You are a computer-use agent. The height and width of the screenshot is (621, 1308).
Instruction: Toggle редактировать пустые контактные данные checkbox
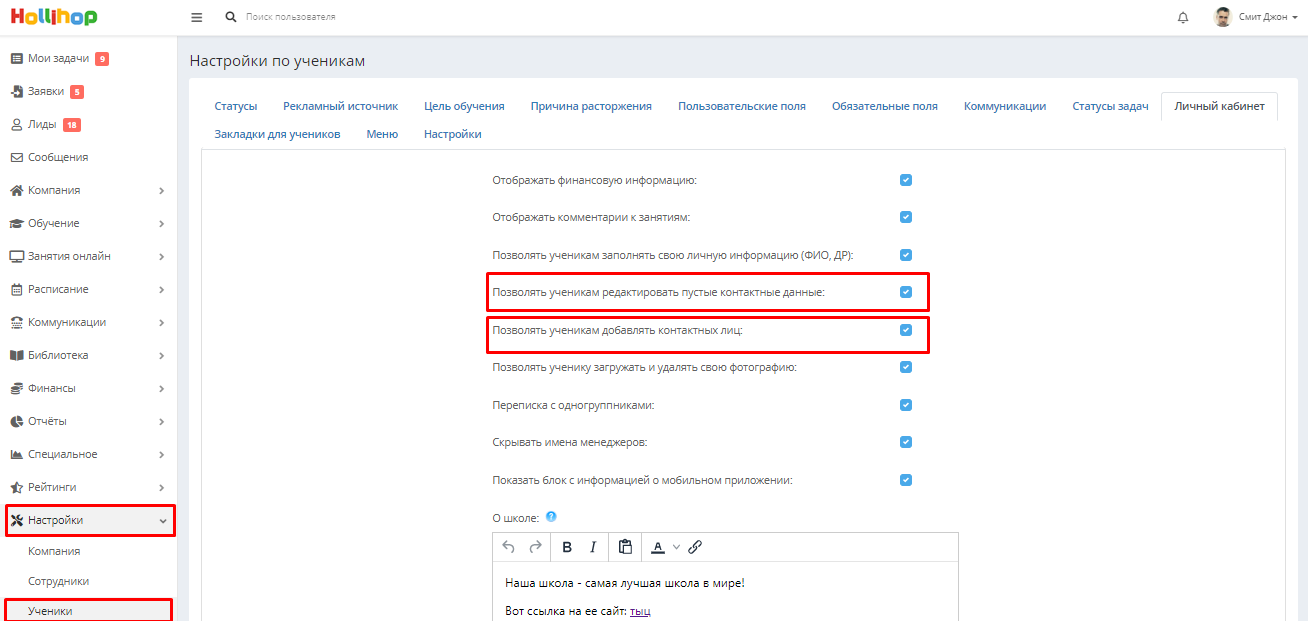[906, 292]
